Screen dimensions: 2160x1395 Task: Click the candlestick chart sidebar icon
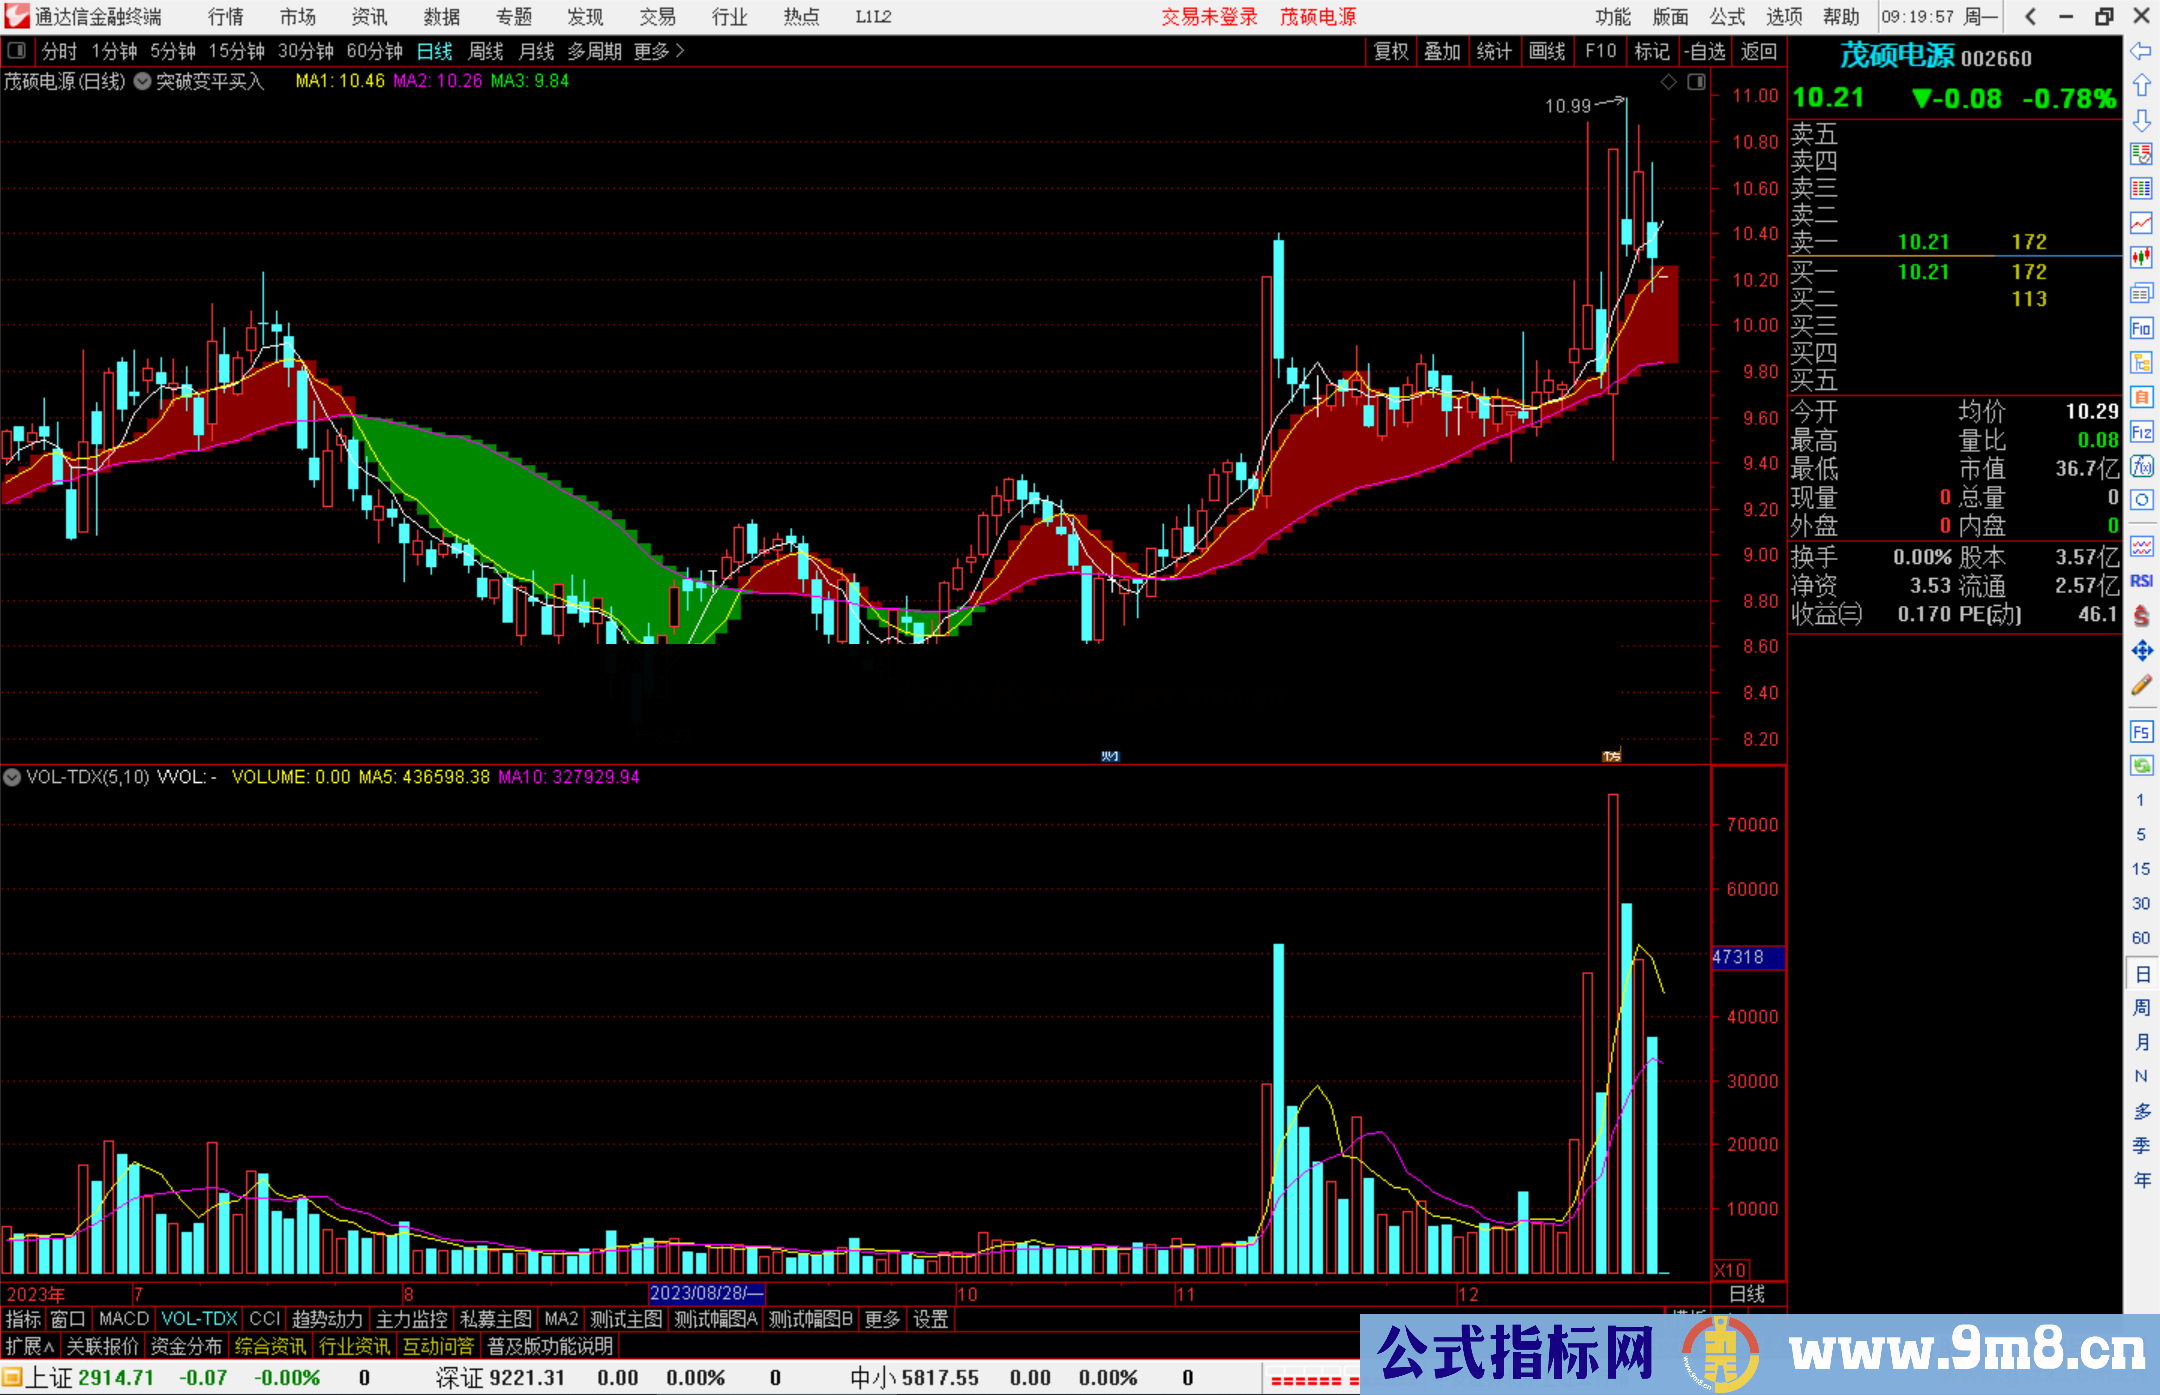(2141, 258)
